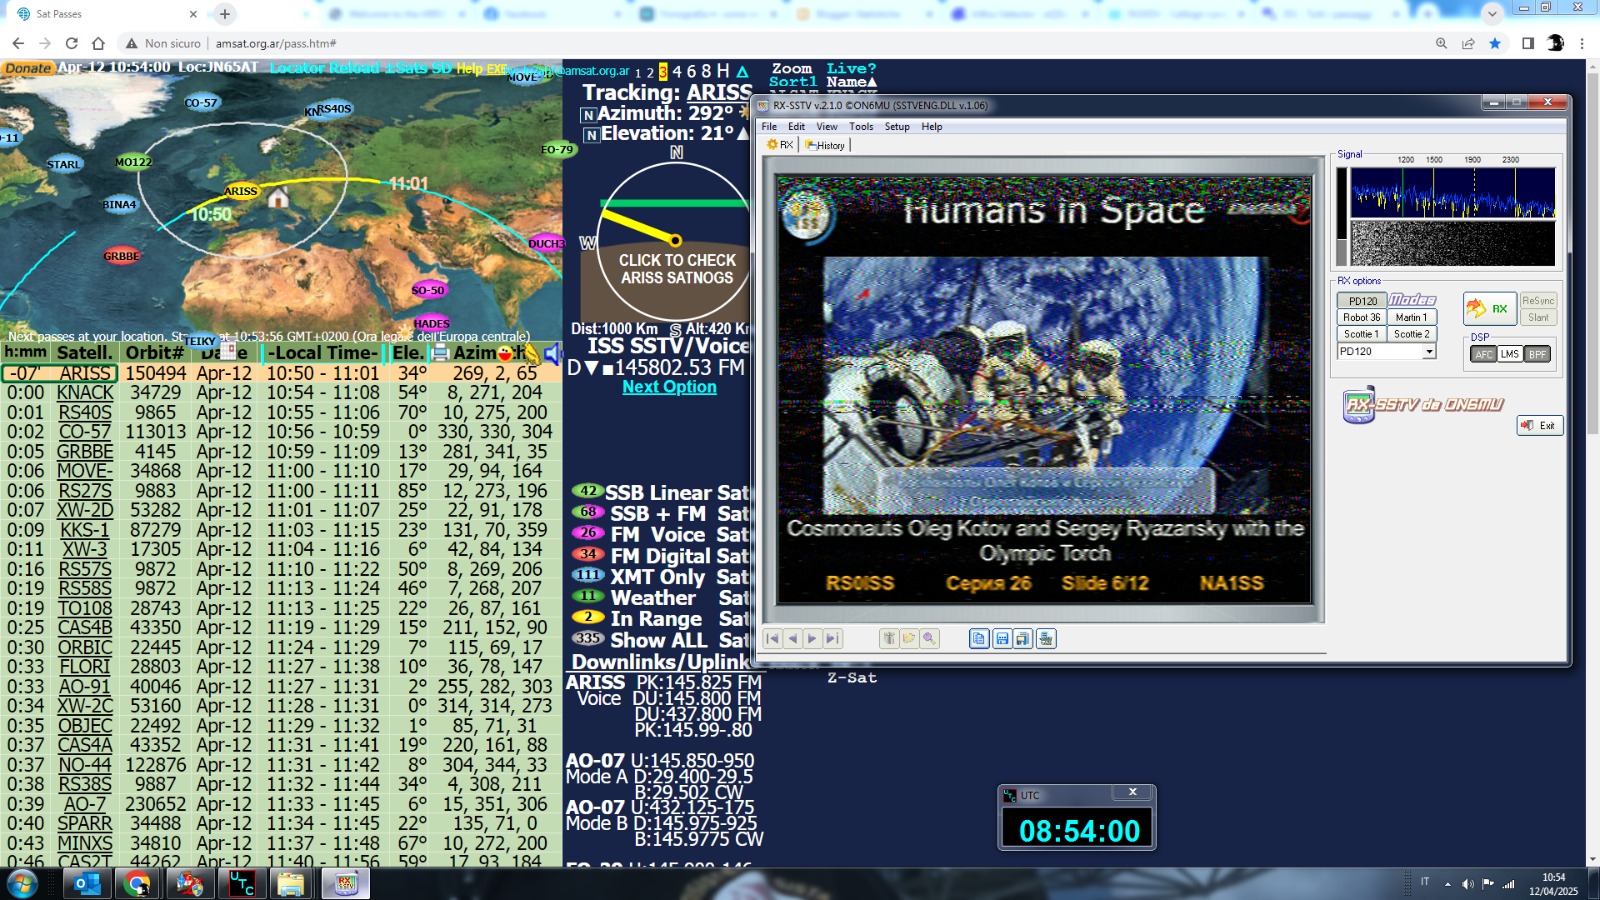Click the signal spectrum display
This screenshot has height=900, width=1600.
click(1453, 192)
